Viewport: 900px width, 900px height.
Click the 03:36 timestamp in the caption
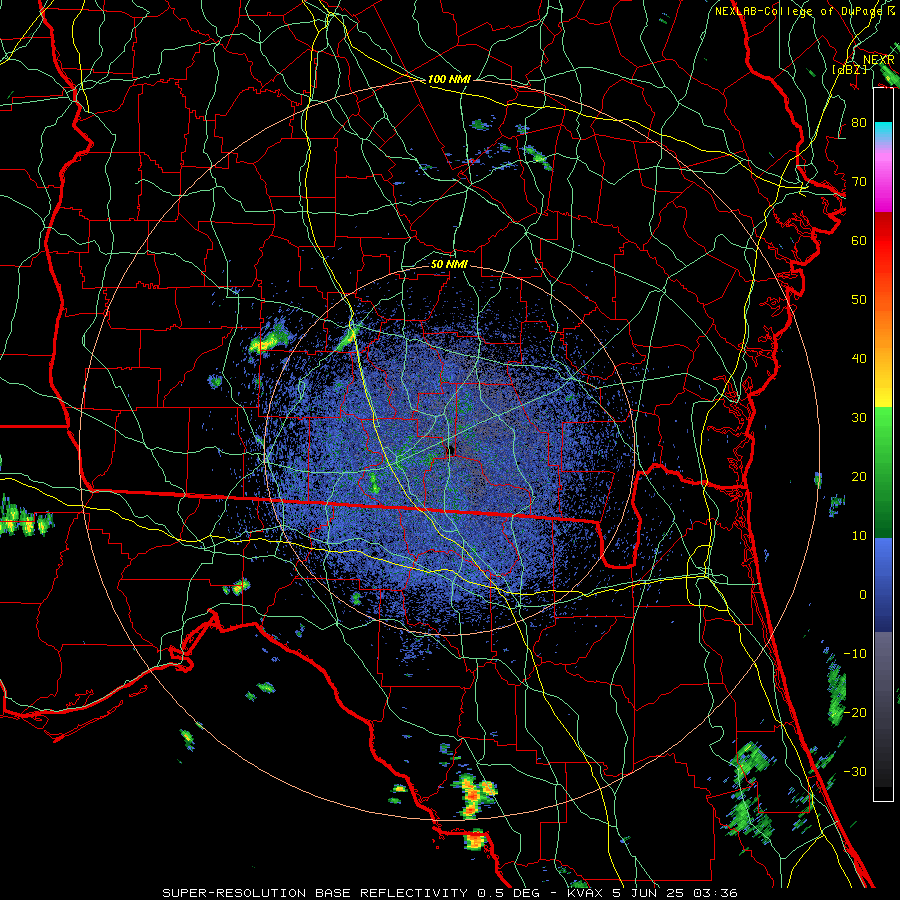(x=714, y=893)
